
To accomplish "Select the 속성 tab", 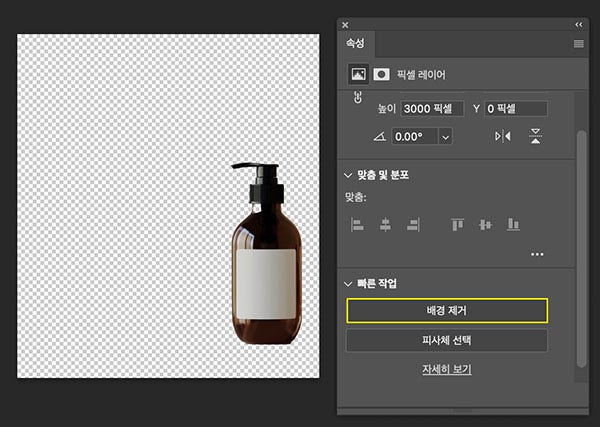I will click(x=355, y=43).
